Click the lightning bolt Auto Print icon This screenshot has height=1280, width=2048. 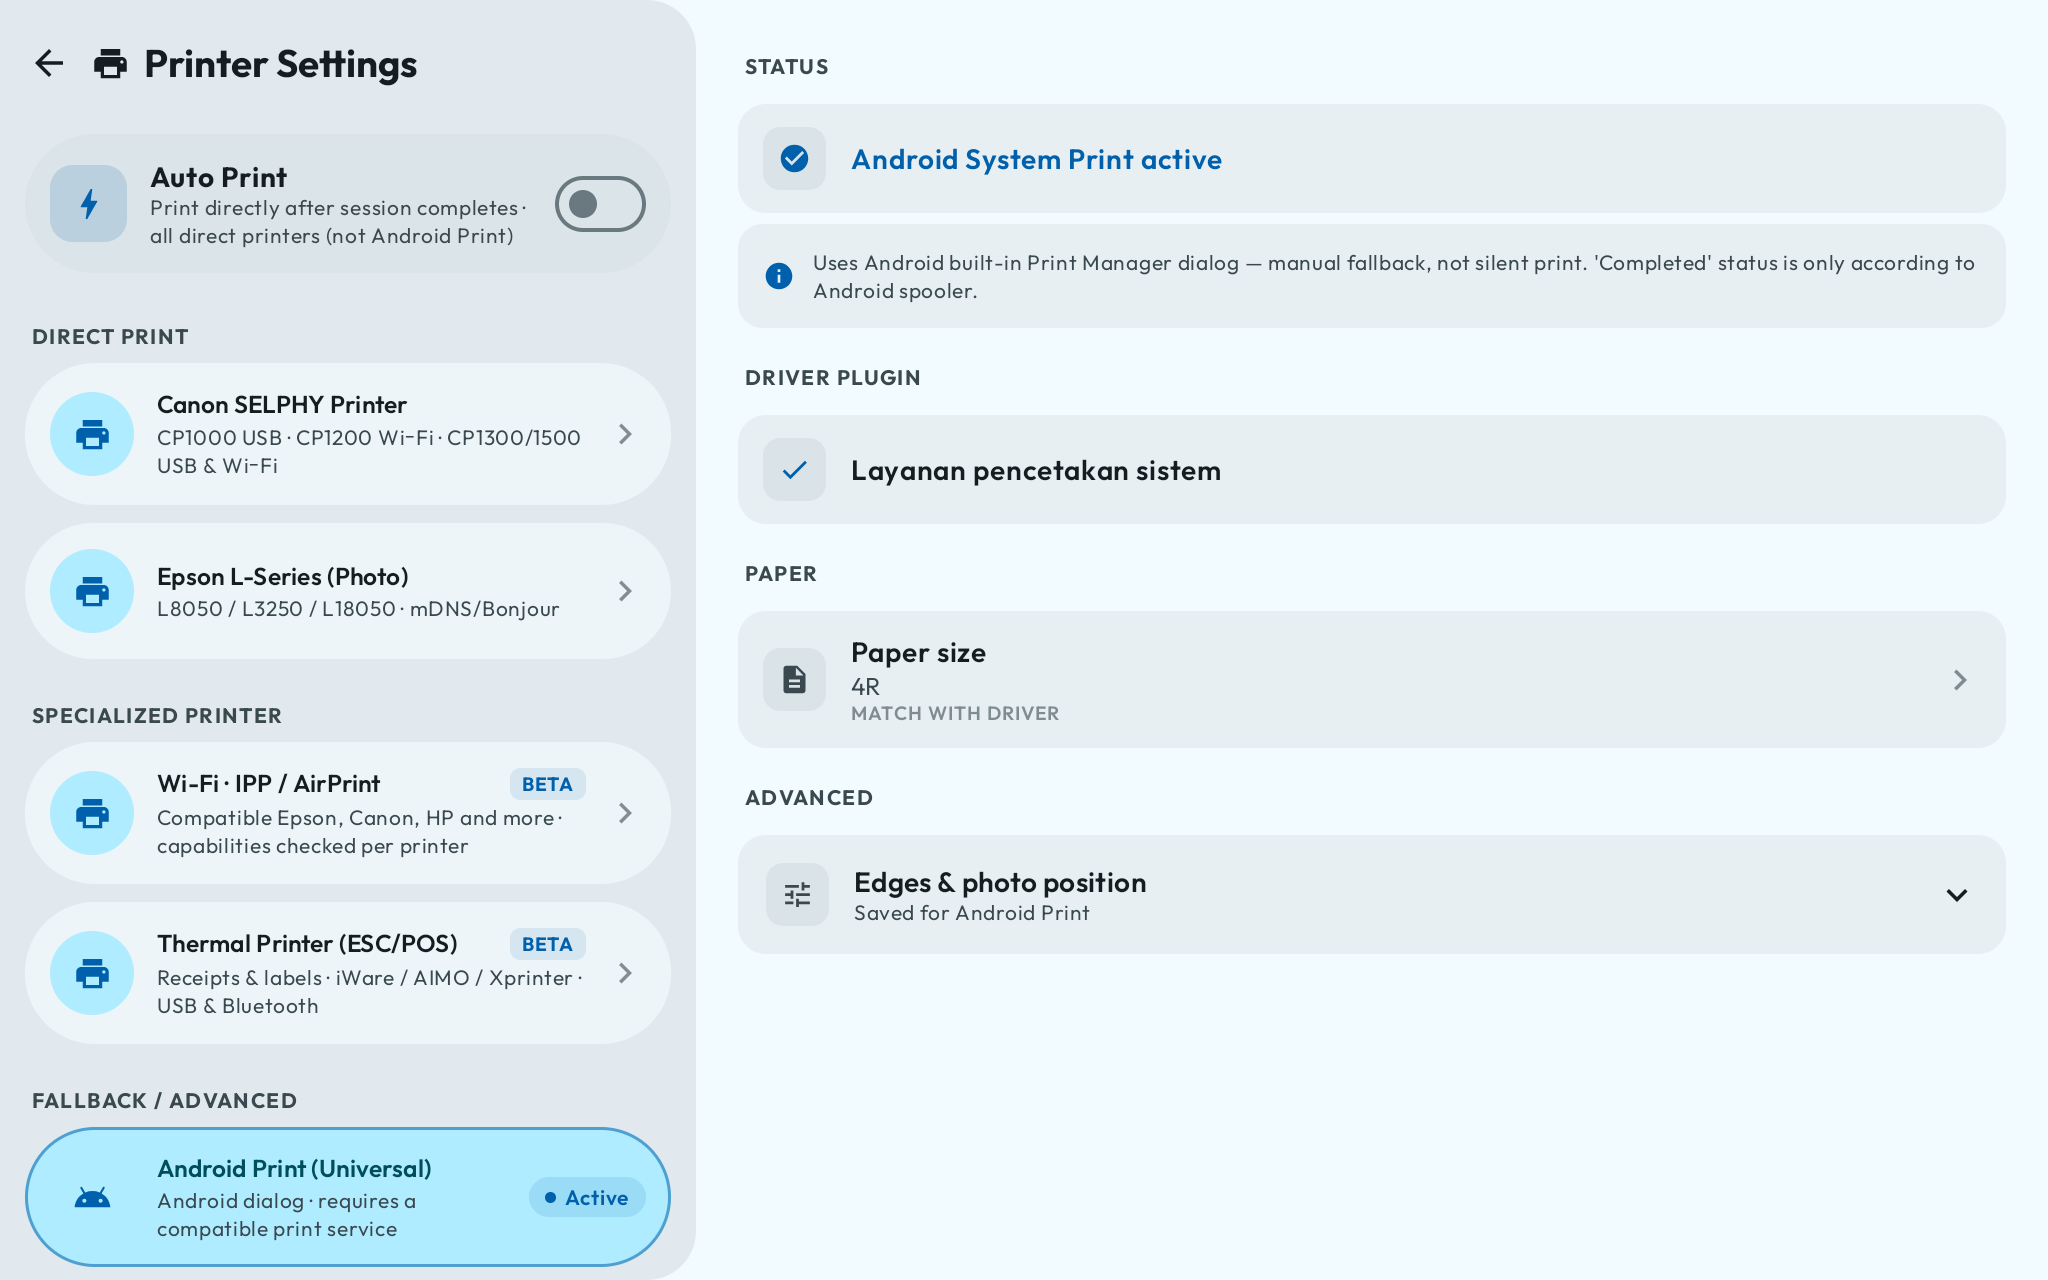tap(89, 204)
